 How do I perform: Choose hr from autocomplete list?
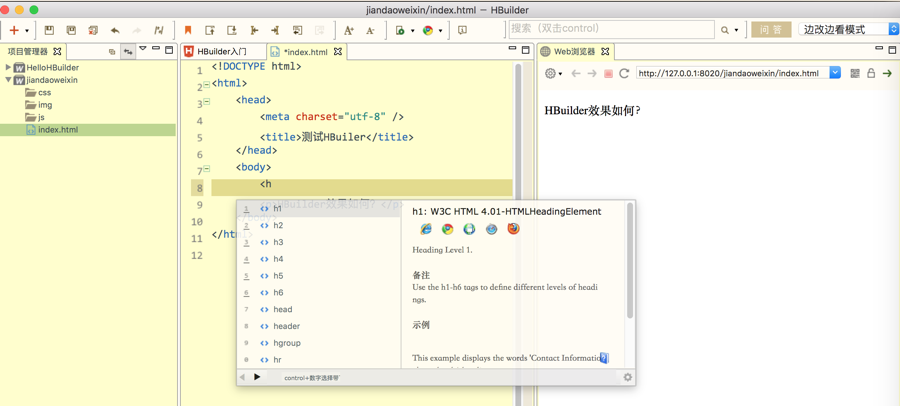(x=319, y=359)
